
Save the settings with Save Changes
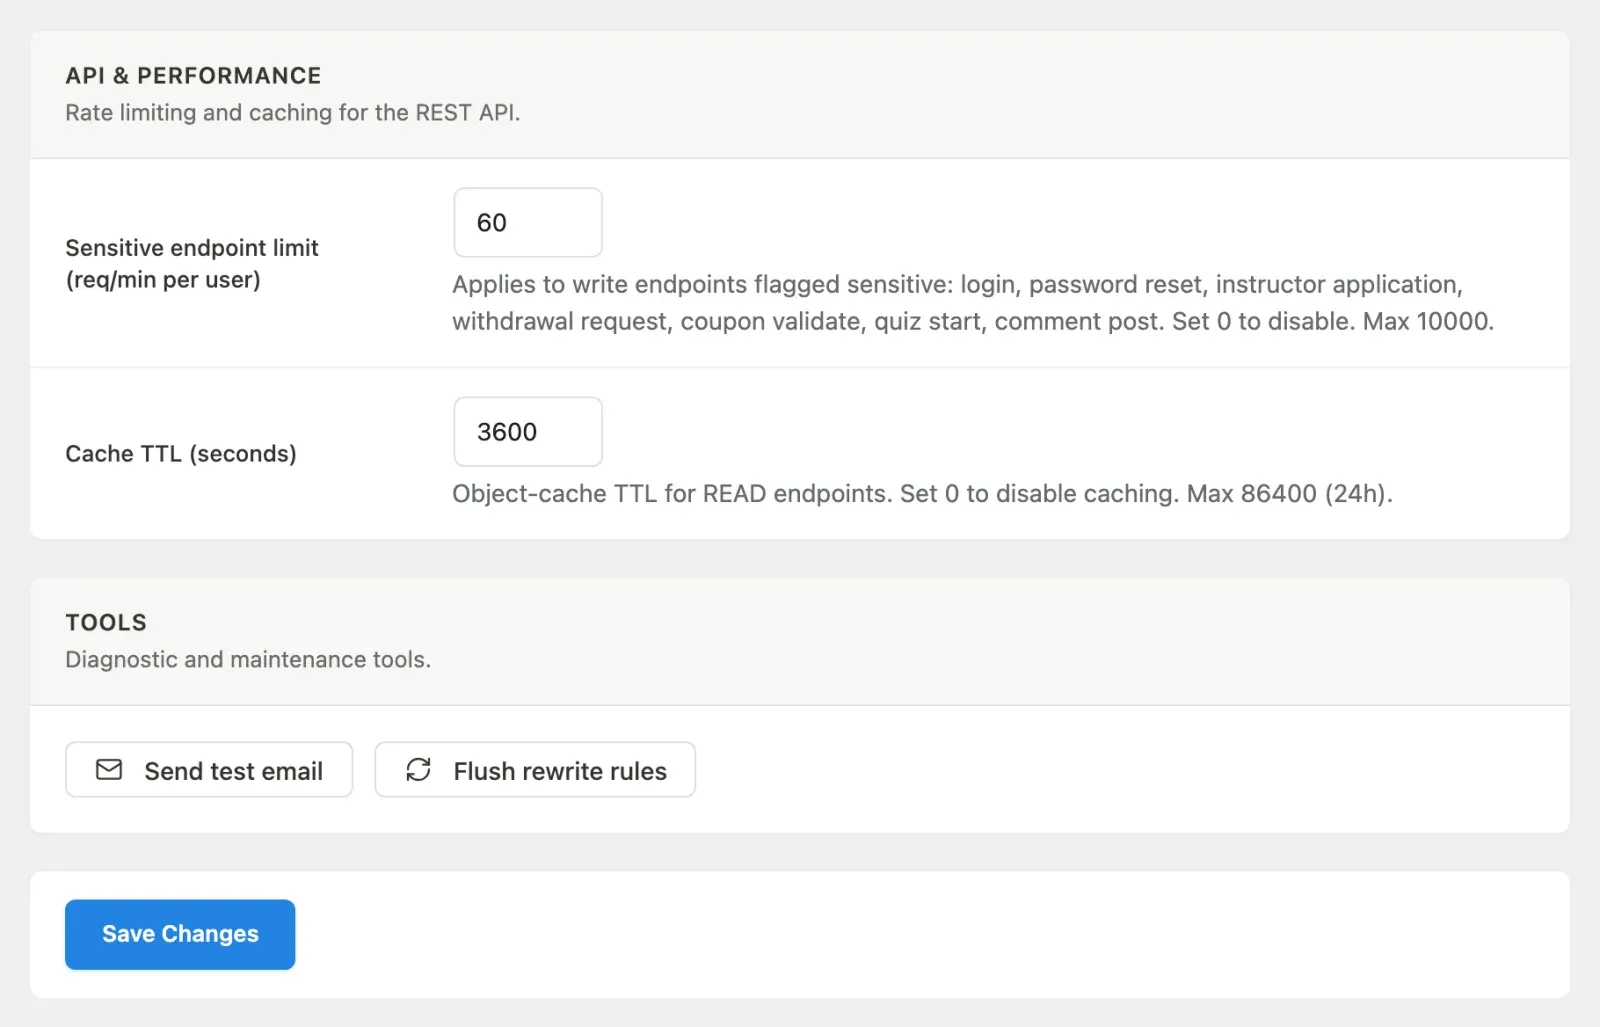(x=180, y=934)
